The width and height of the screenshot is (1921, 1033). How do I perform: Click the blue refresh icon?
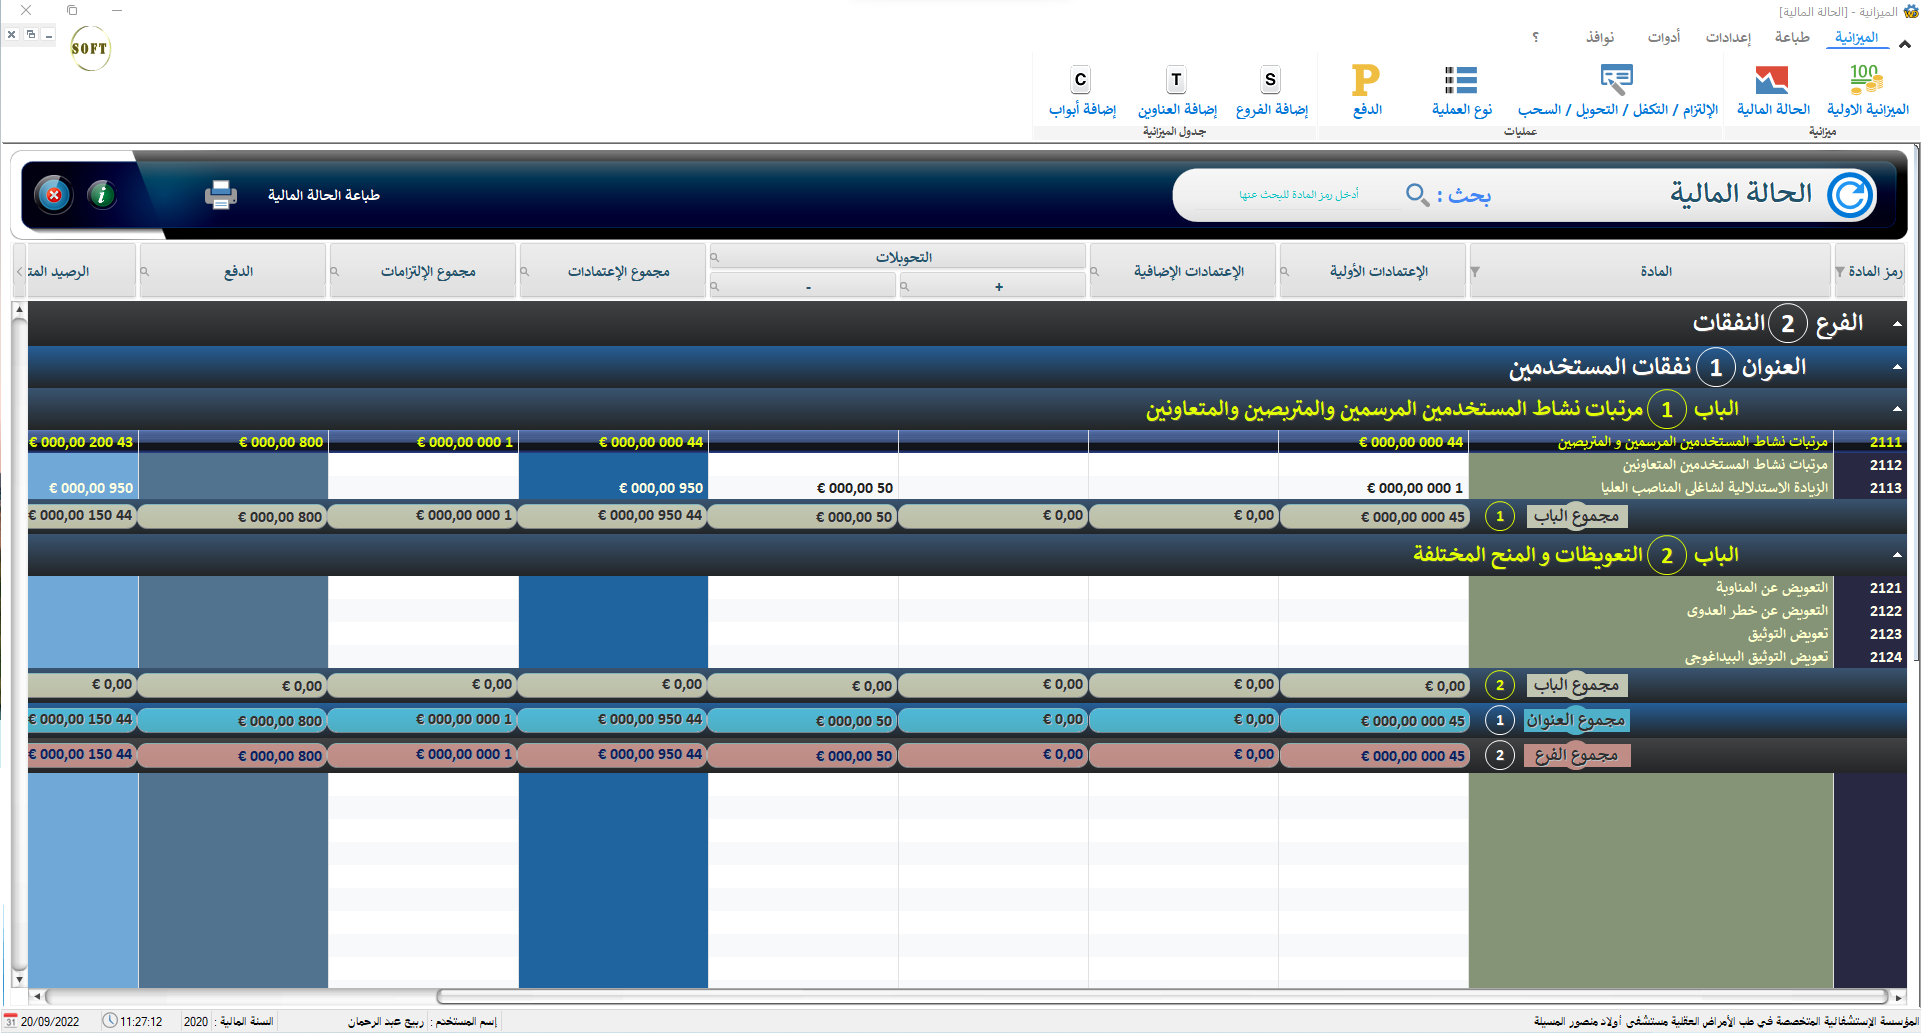(1850, 195)
